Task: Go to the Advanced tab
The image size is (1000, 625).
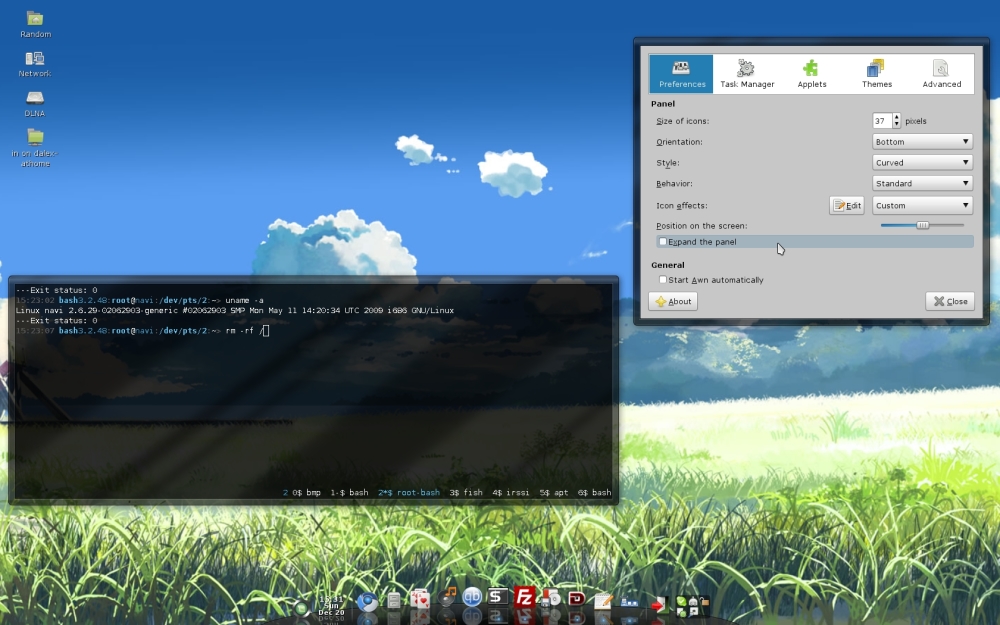Action: 941,74
